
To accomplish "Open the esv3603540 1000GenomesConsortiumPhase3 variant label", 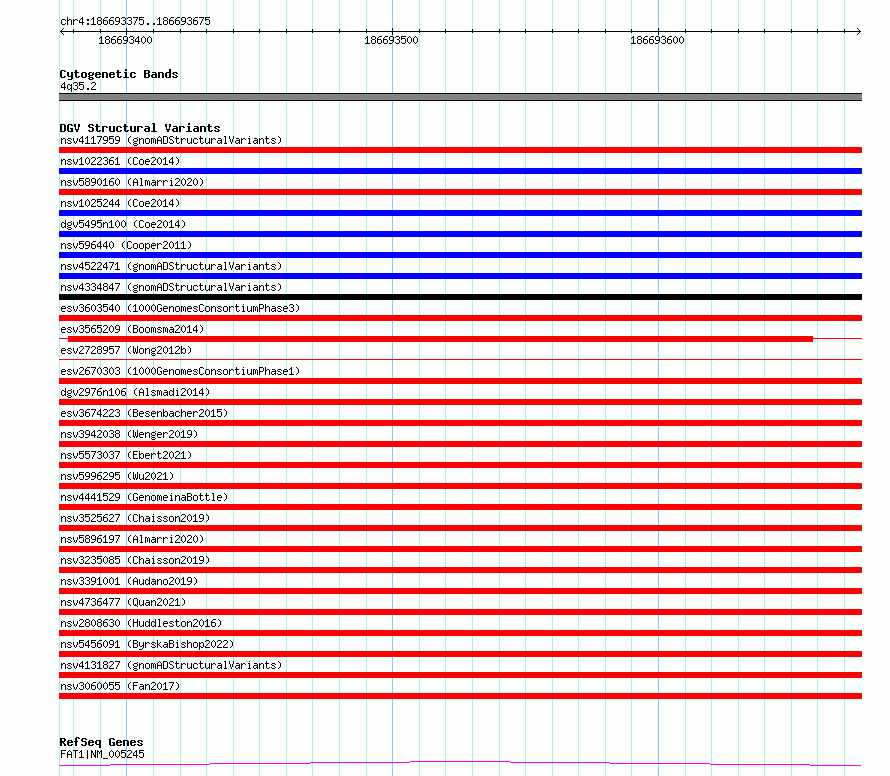I will (x=180, y=308).
